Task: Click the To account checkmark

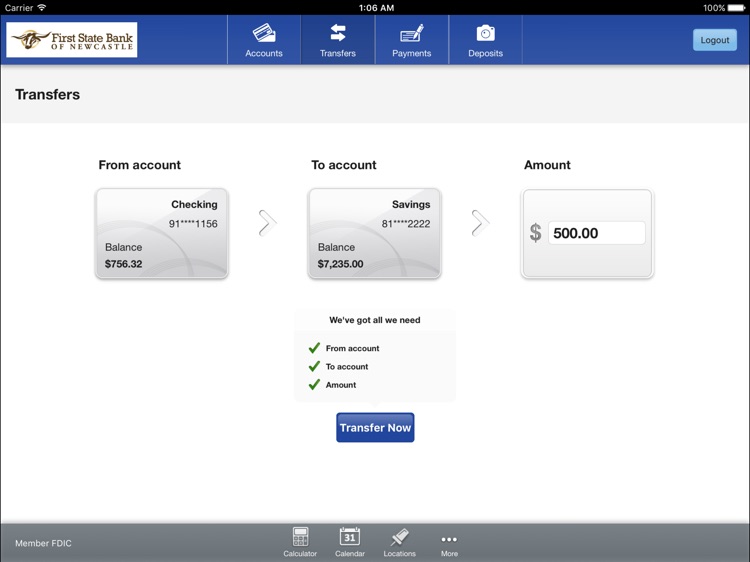Action: click(x=314, y=366)
